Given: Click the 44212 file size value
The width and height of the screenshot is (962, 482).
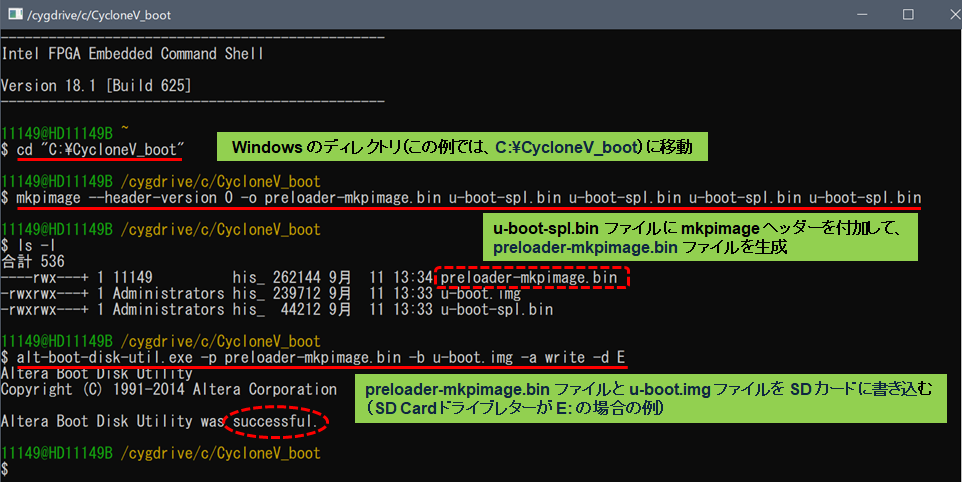Looking at the screenshot, I should [301, 309].
